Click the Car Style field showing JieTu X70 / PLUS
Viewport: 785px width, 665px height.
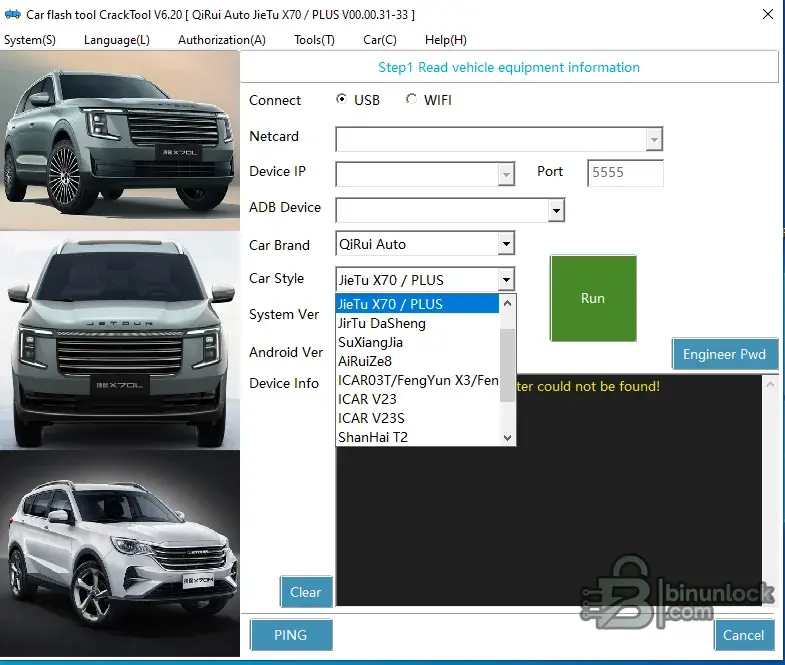pos(418,279)
